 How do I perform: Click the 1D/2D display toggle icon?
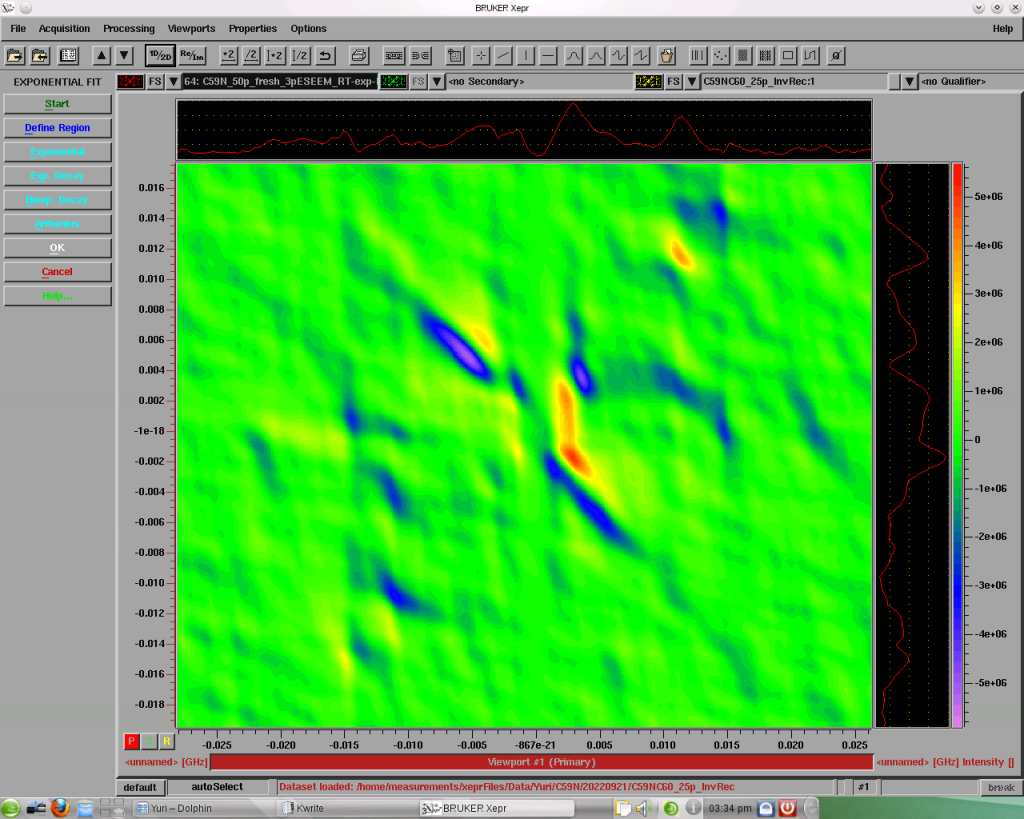[159, 55]
